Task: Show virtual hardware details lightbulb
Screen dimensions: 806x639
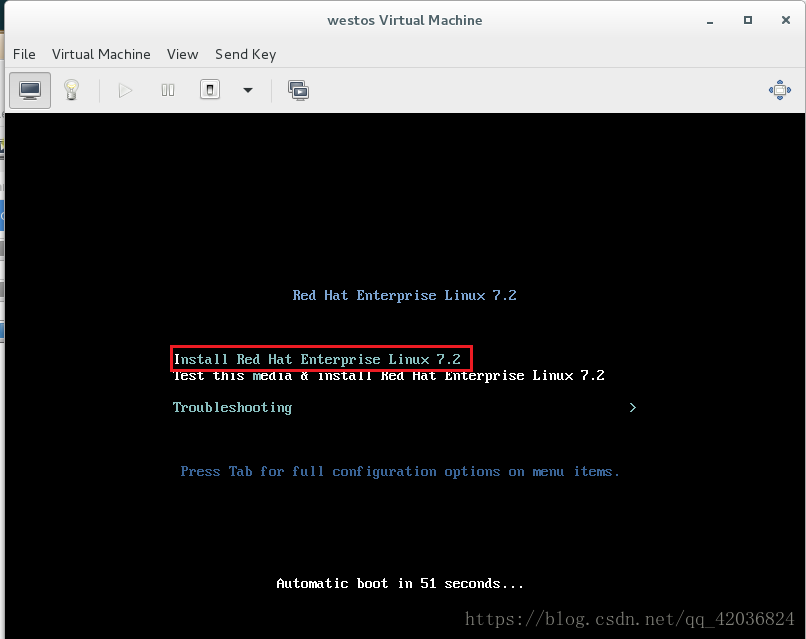Action: [x=71, y=90]
